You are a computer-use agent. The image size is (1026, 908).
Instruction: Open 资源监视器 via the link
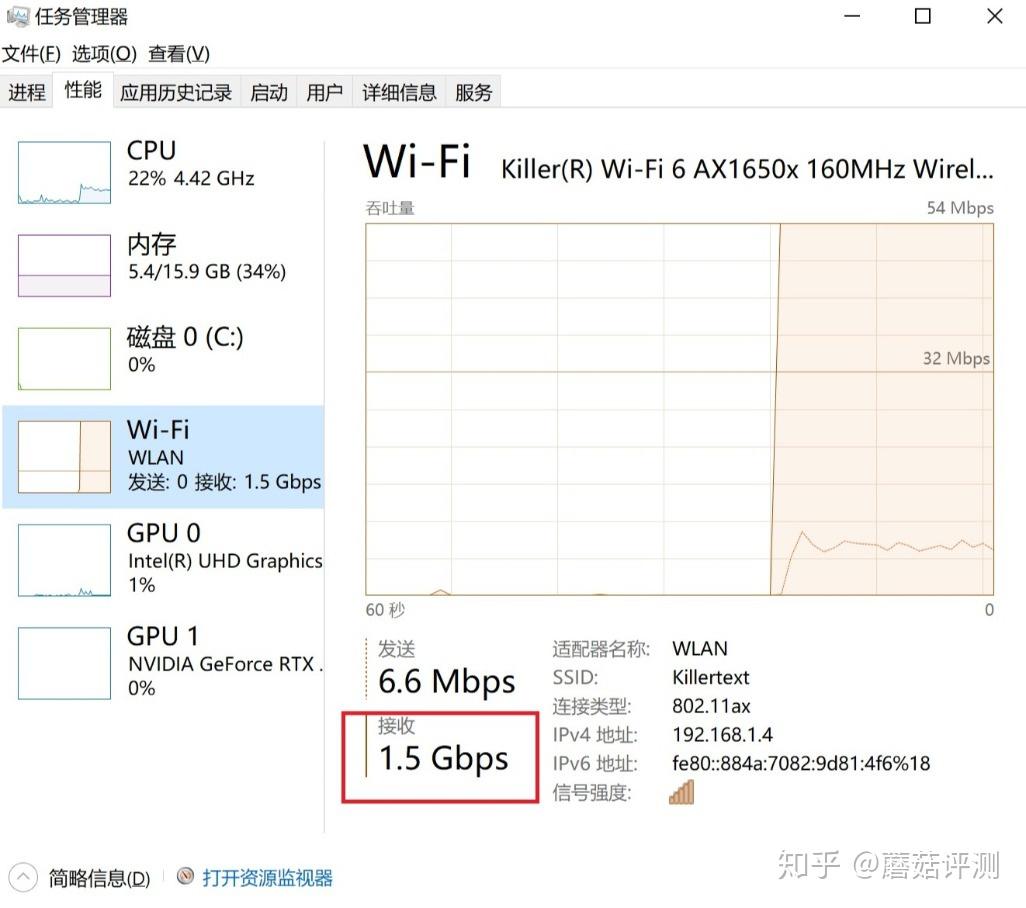pos(266,877)
